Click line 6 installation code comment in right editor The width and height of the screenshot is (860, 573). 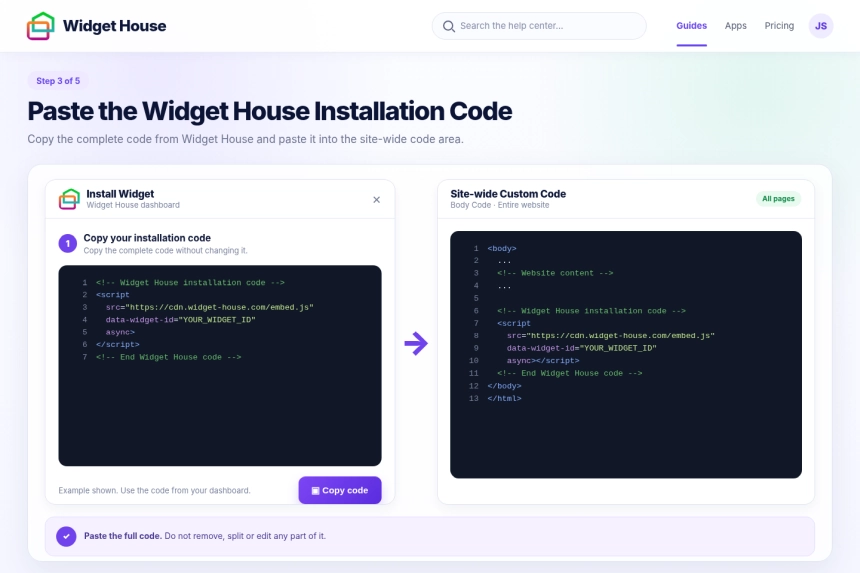click(x=591, y=311)
